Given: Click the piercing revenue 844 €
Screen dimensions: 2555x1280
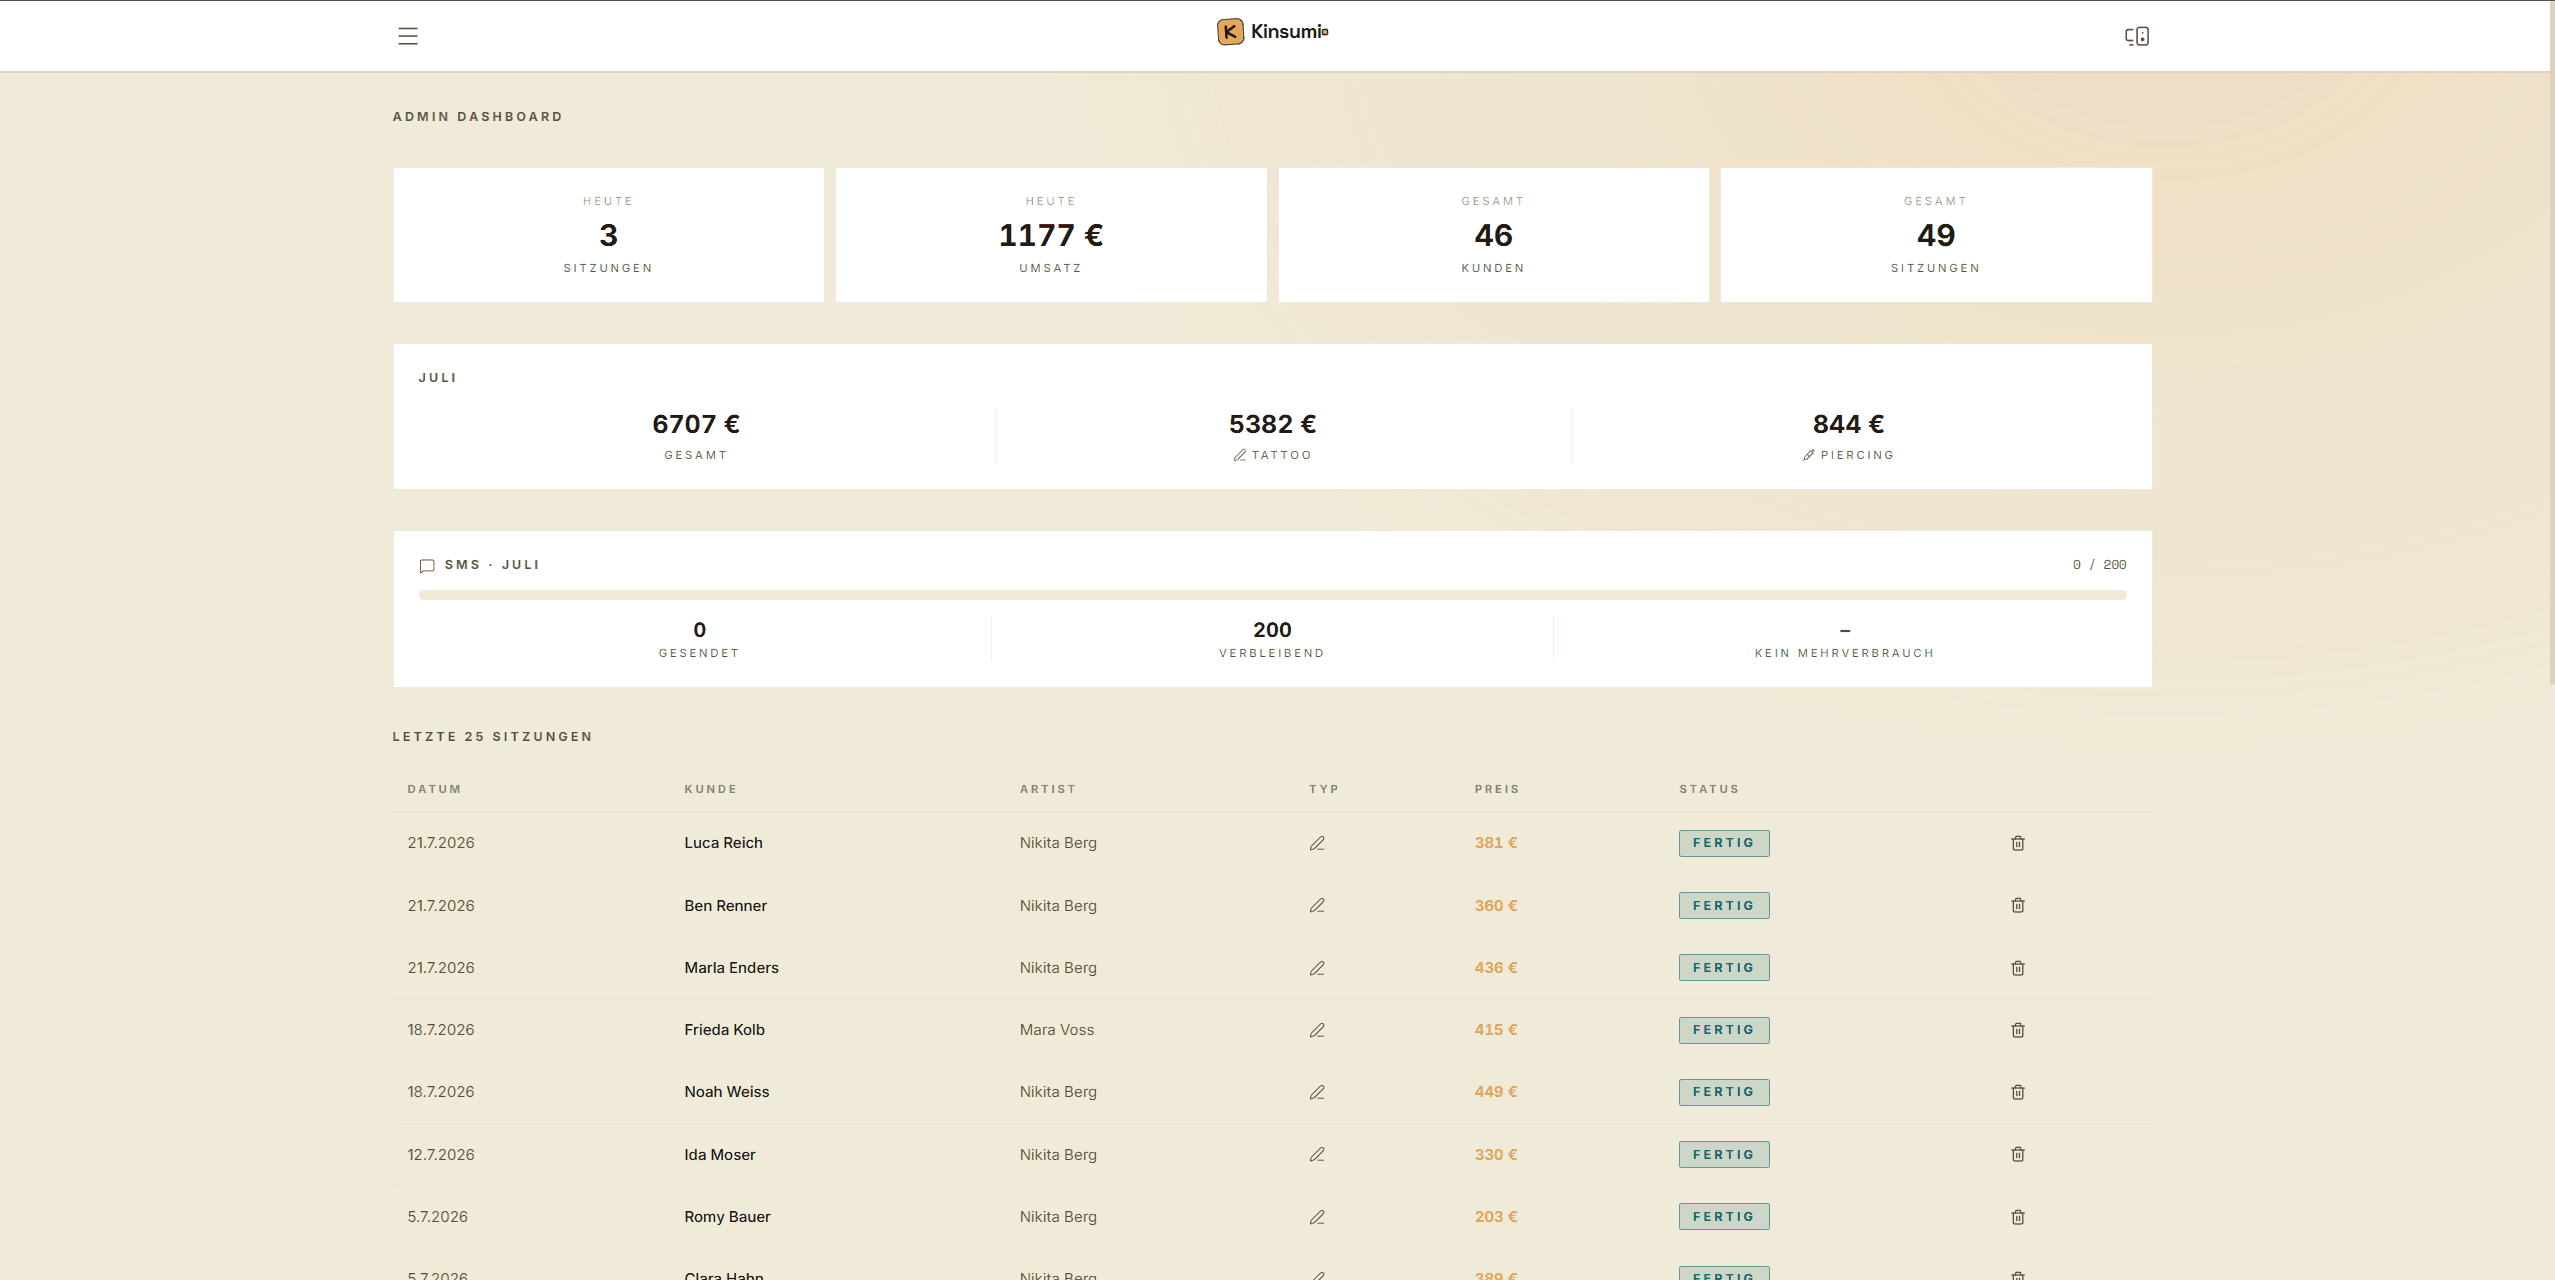Looking at the screenshot, I should click(x=1848, y=424).
